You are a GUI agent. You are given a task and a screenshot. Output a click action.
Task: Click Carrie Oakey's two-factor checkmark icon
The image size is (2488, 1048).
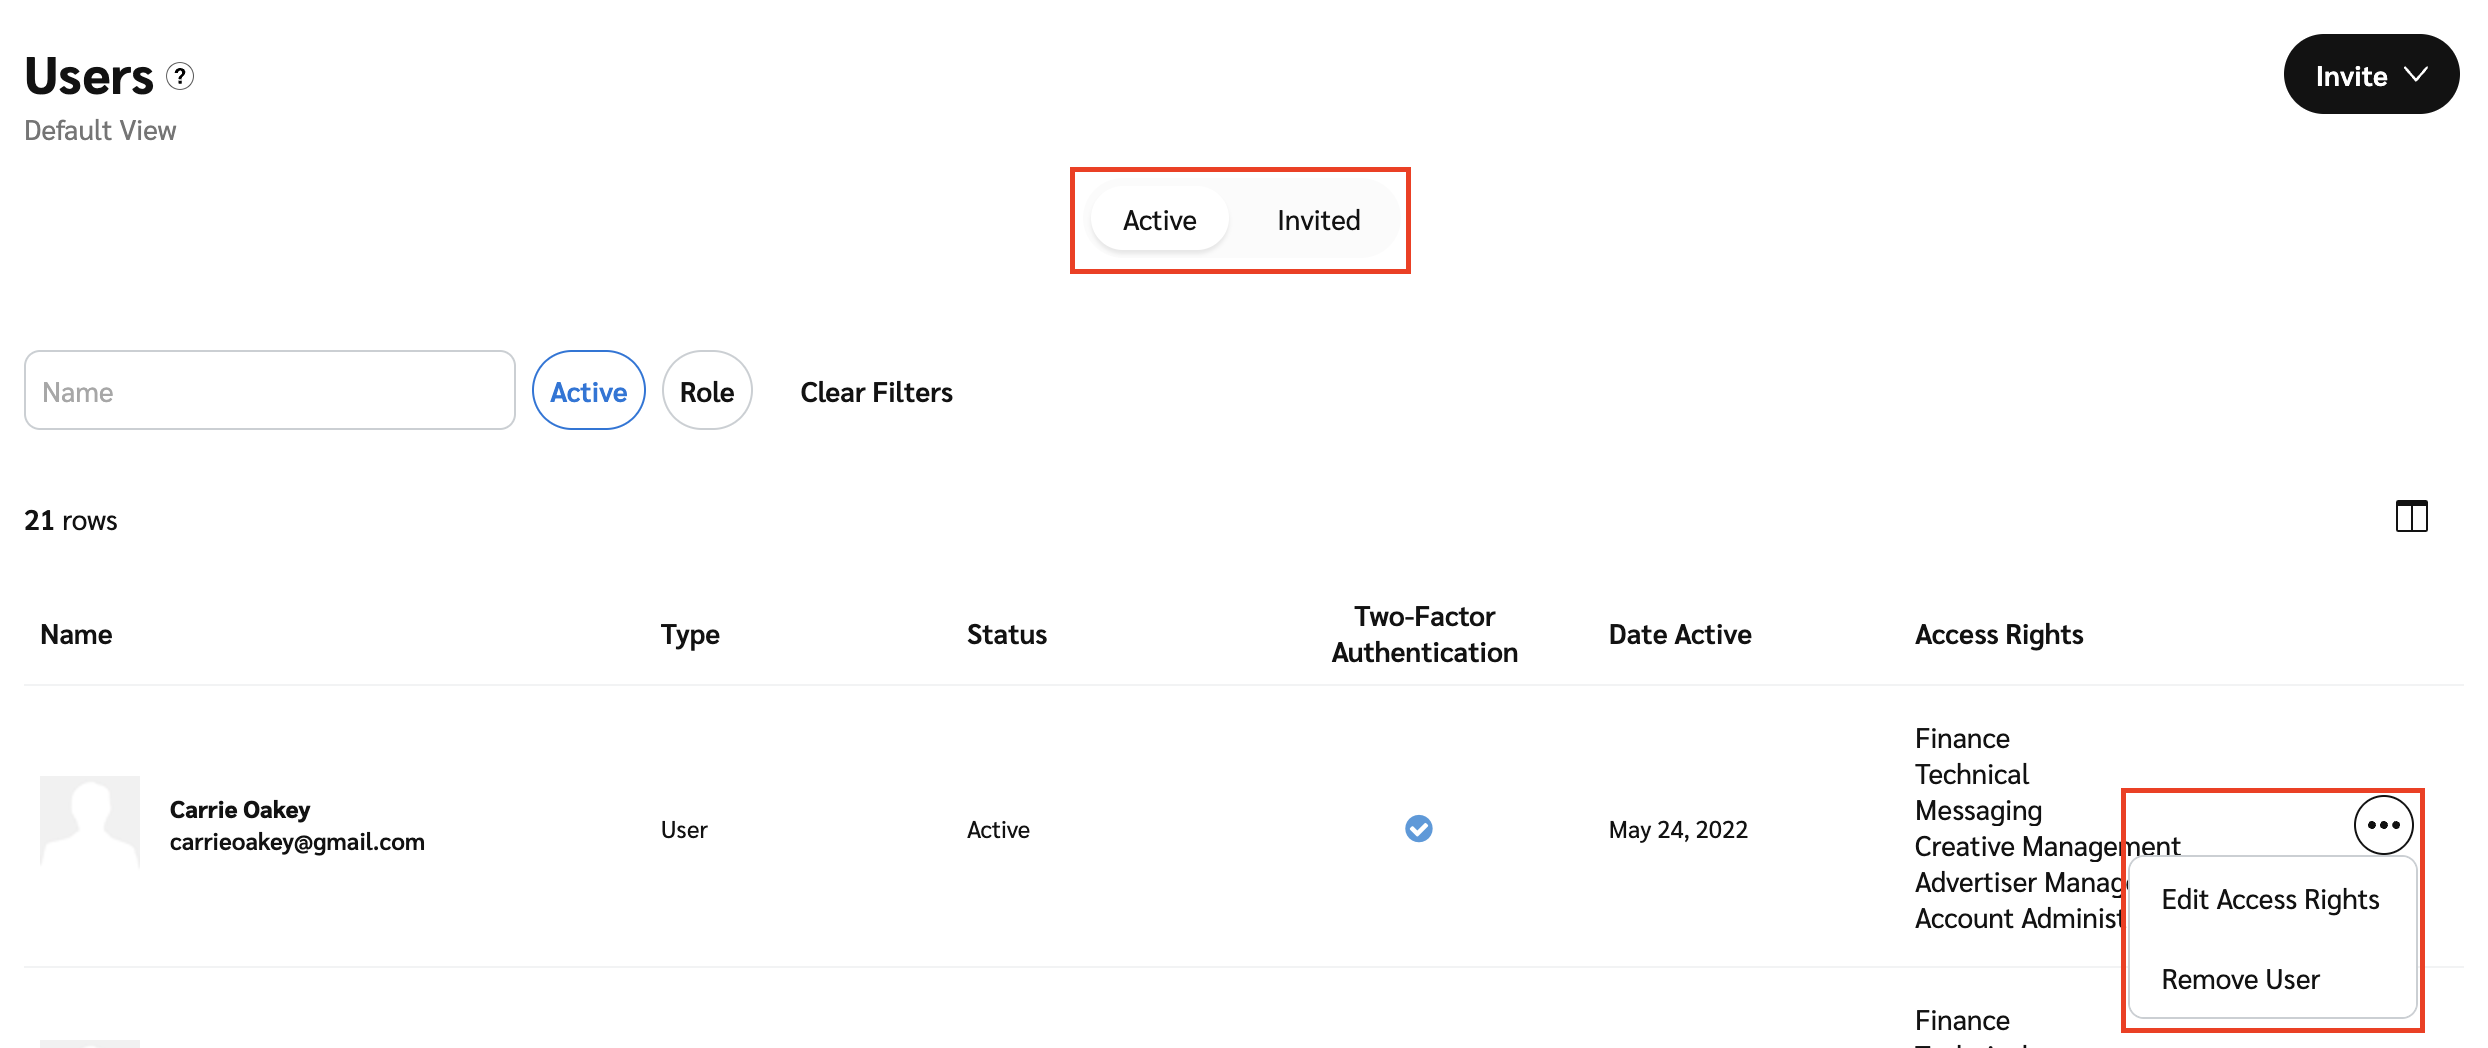click(1418, 829)
